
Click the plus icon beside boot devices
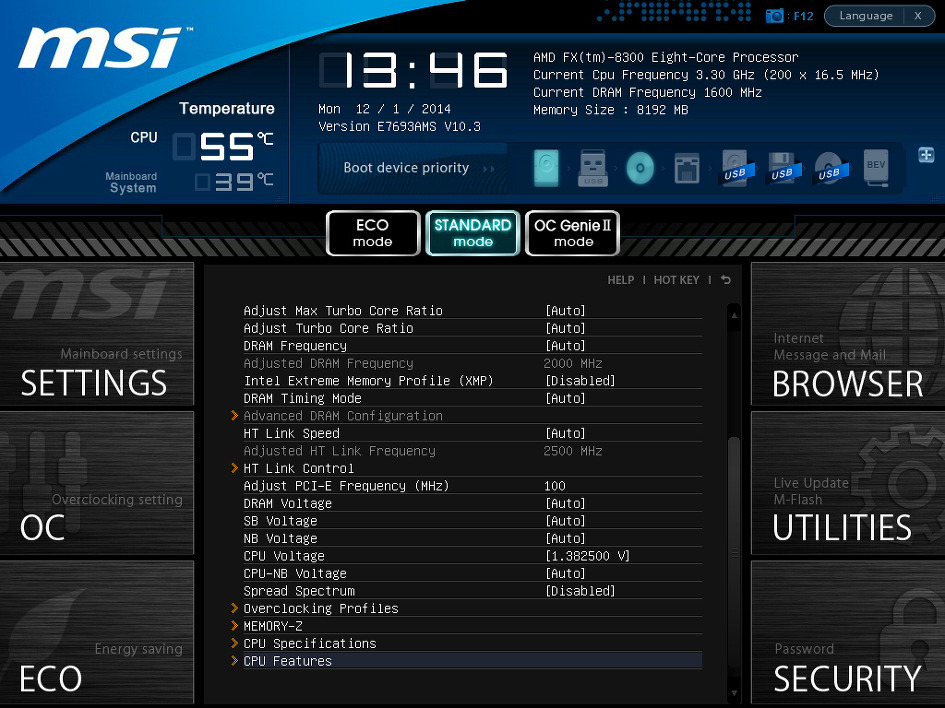926,155
